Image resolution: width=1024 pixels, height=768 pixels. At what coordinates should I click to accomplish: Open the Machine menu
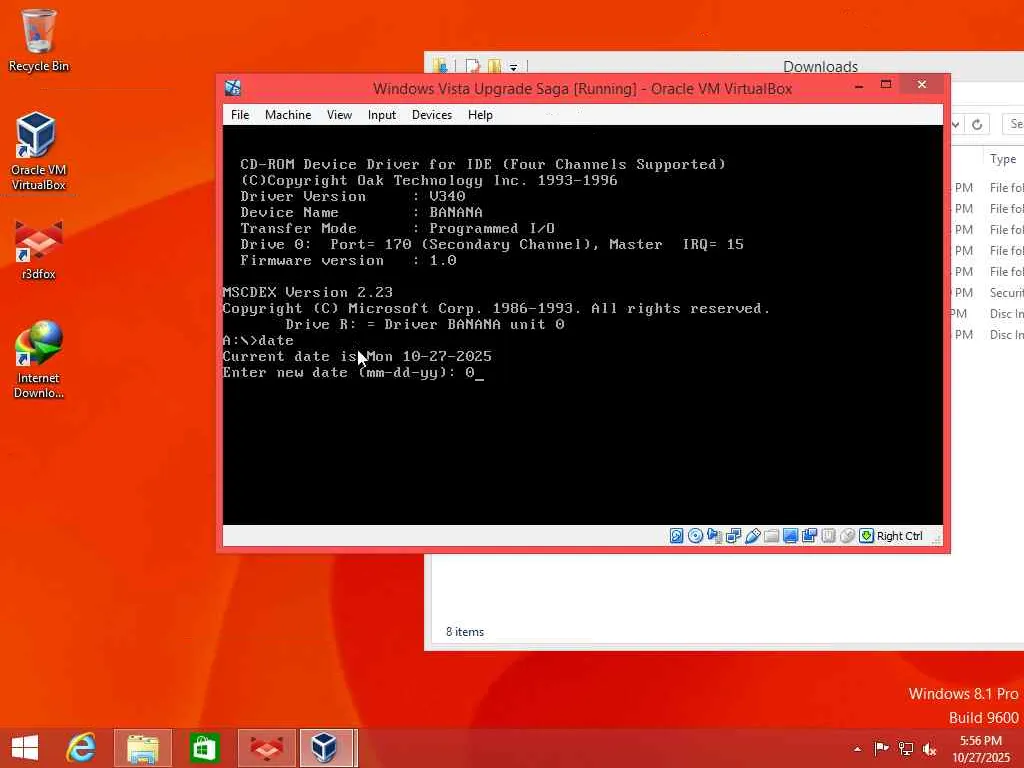pos(288,115)
